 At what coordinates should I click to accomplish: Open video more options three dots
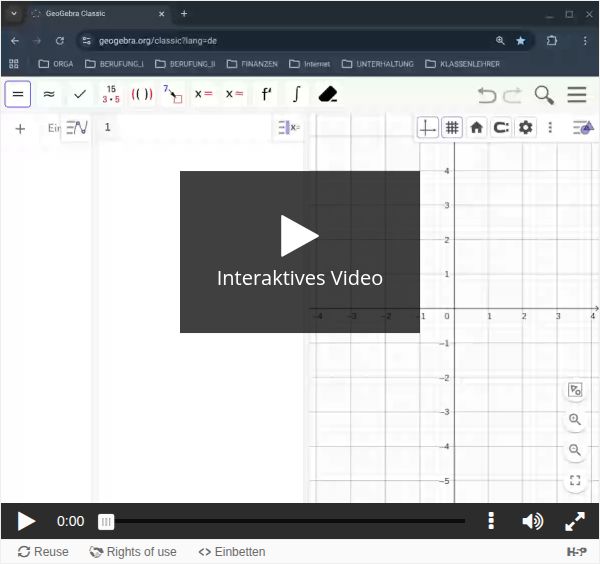point(491,521)
